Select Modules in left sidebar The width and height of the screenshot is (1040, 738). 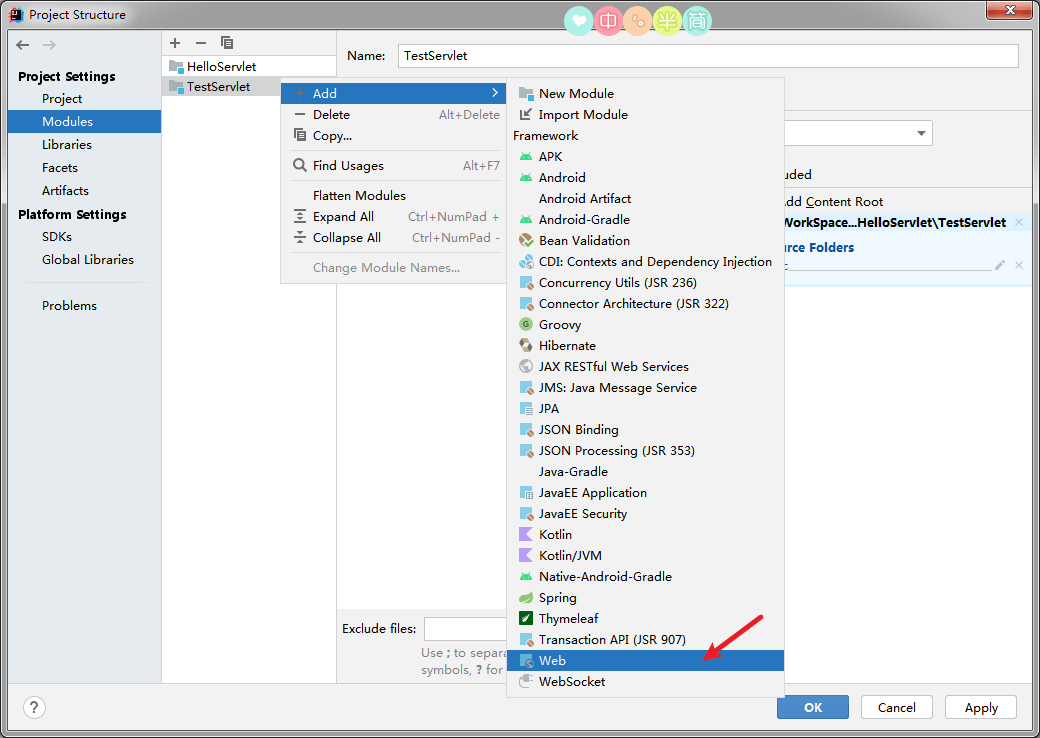[x=84, y=121]
